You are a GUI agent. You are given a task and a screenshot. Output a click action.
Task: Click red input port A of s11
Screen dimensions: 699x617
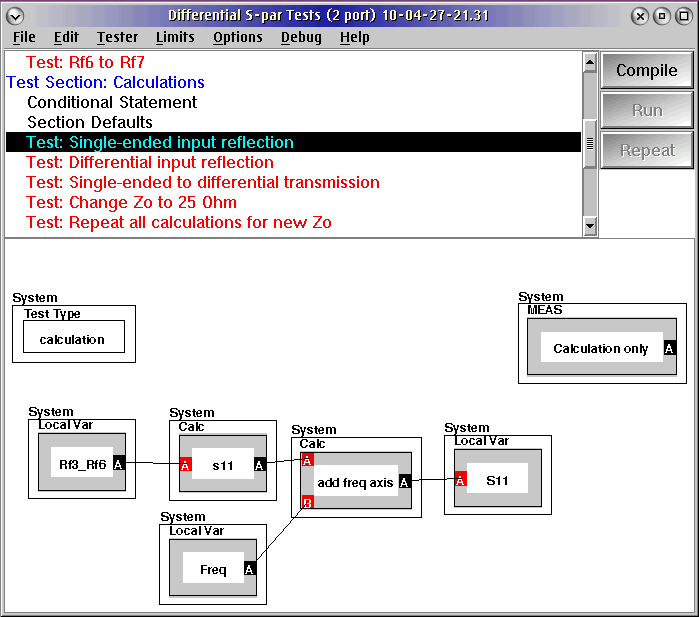[x=185, y=465]
